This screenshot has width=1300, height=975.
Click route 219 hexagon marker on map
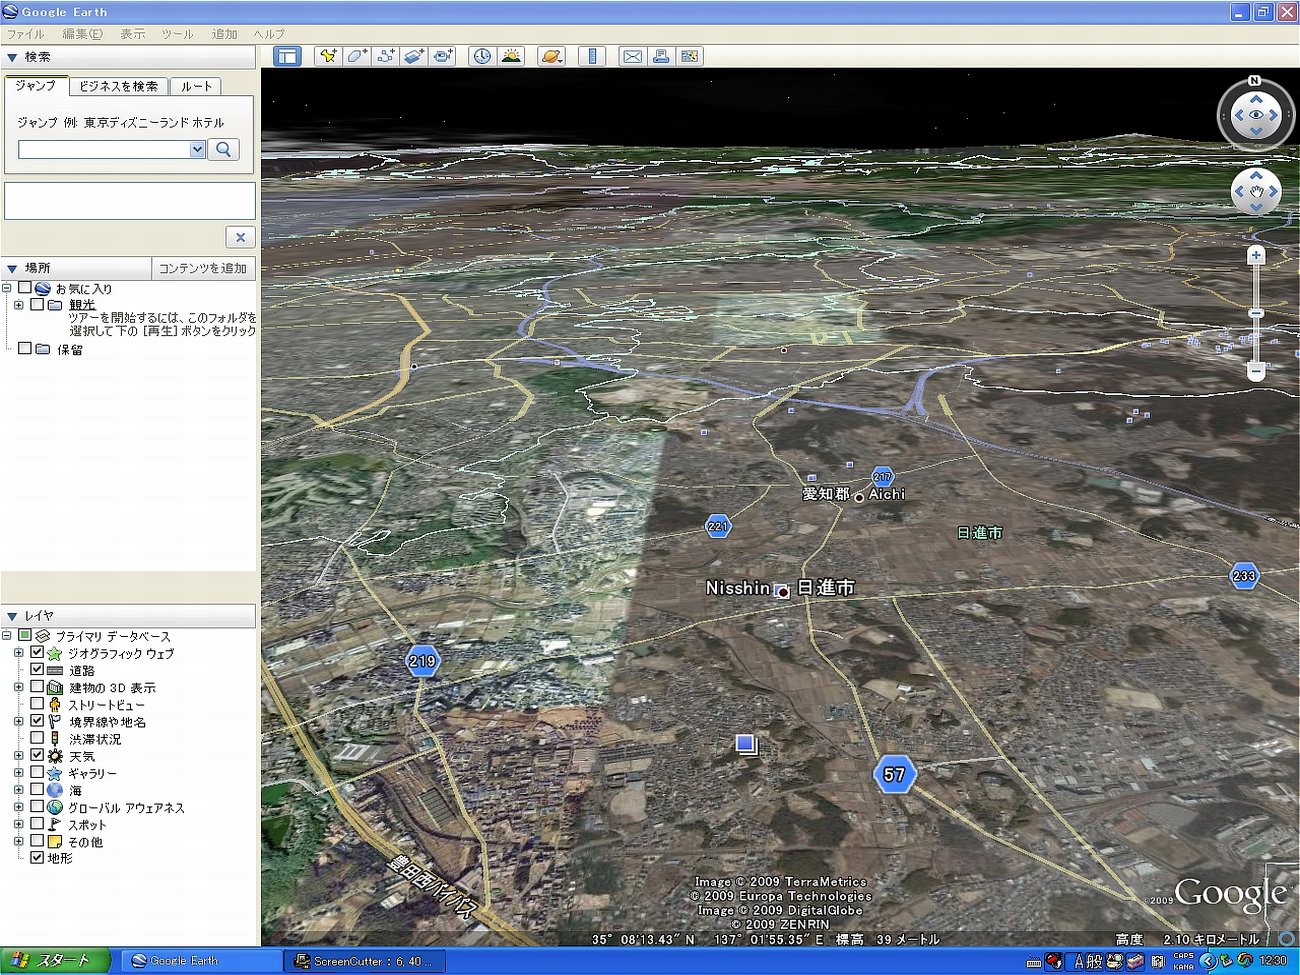click(x=422, y=661)
